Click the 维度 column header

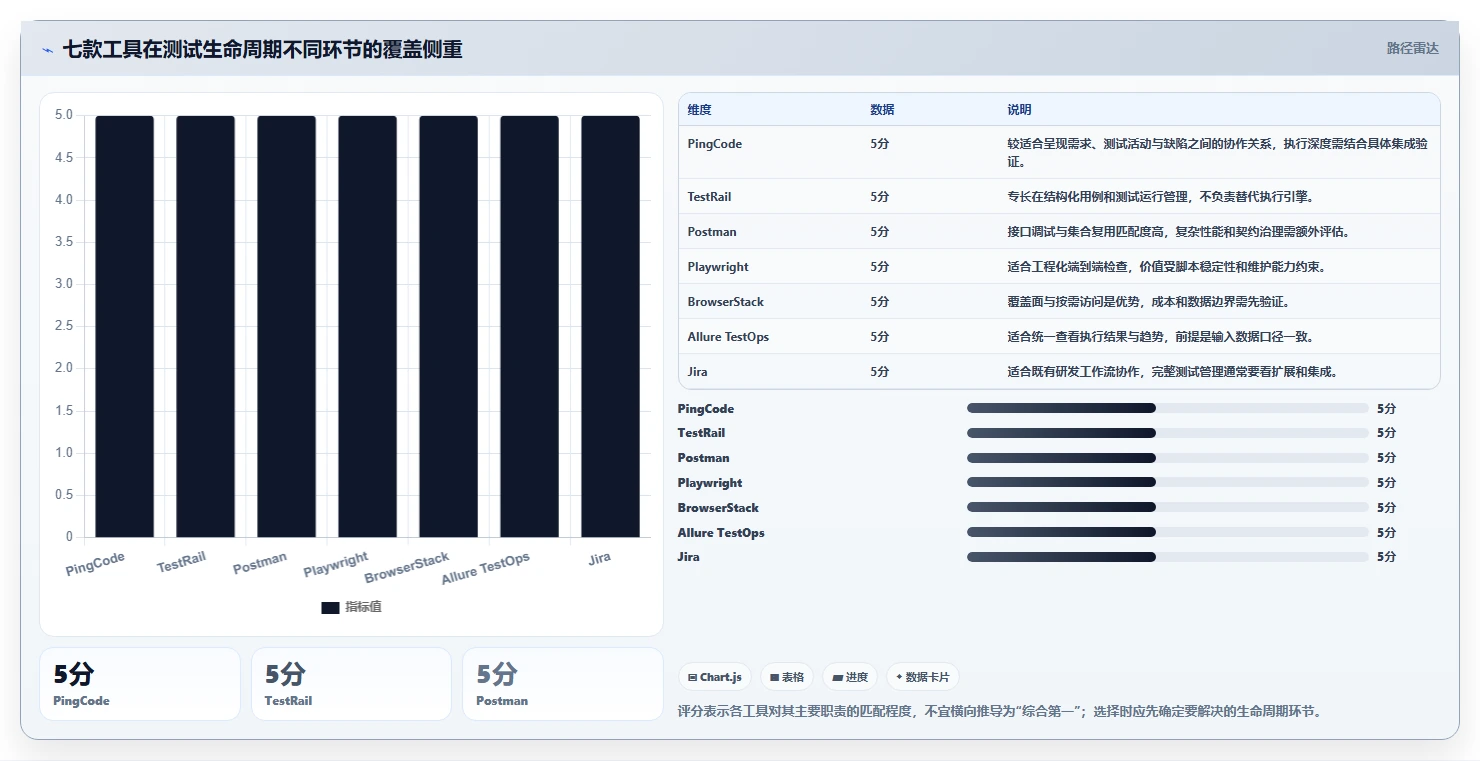pyautogui.click(x=700, y=110)
